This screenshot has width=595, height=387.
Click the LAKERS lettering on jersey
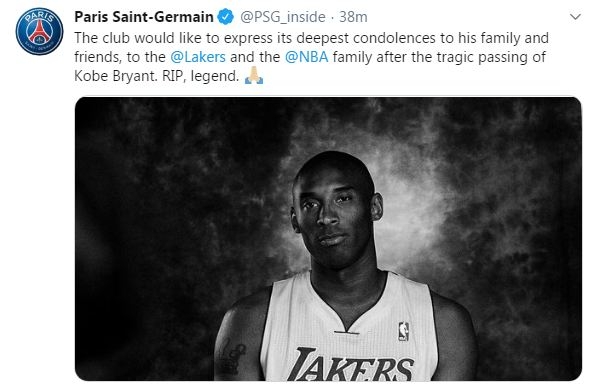(350, 365)
